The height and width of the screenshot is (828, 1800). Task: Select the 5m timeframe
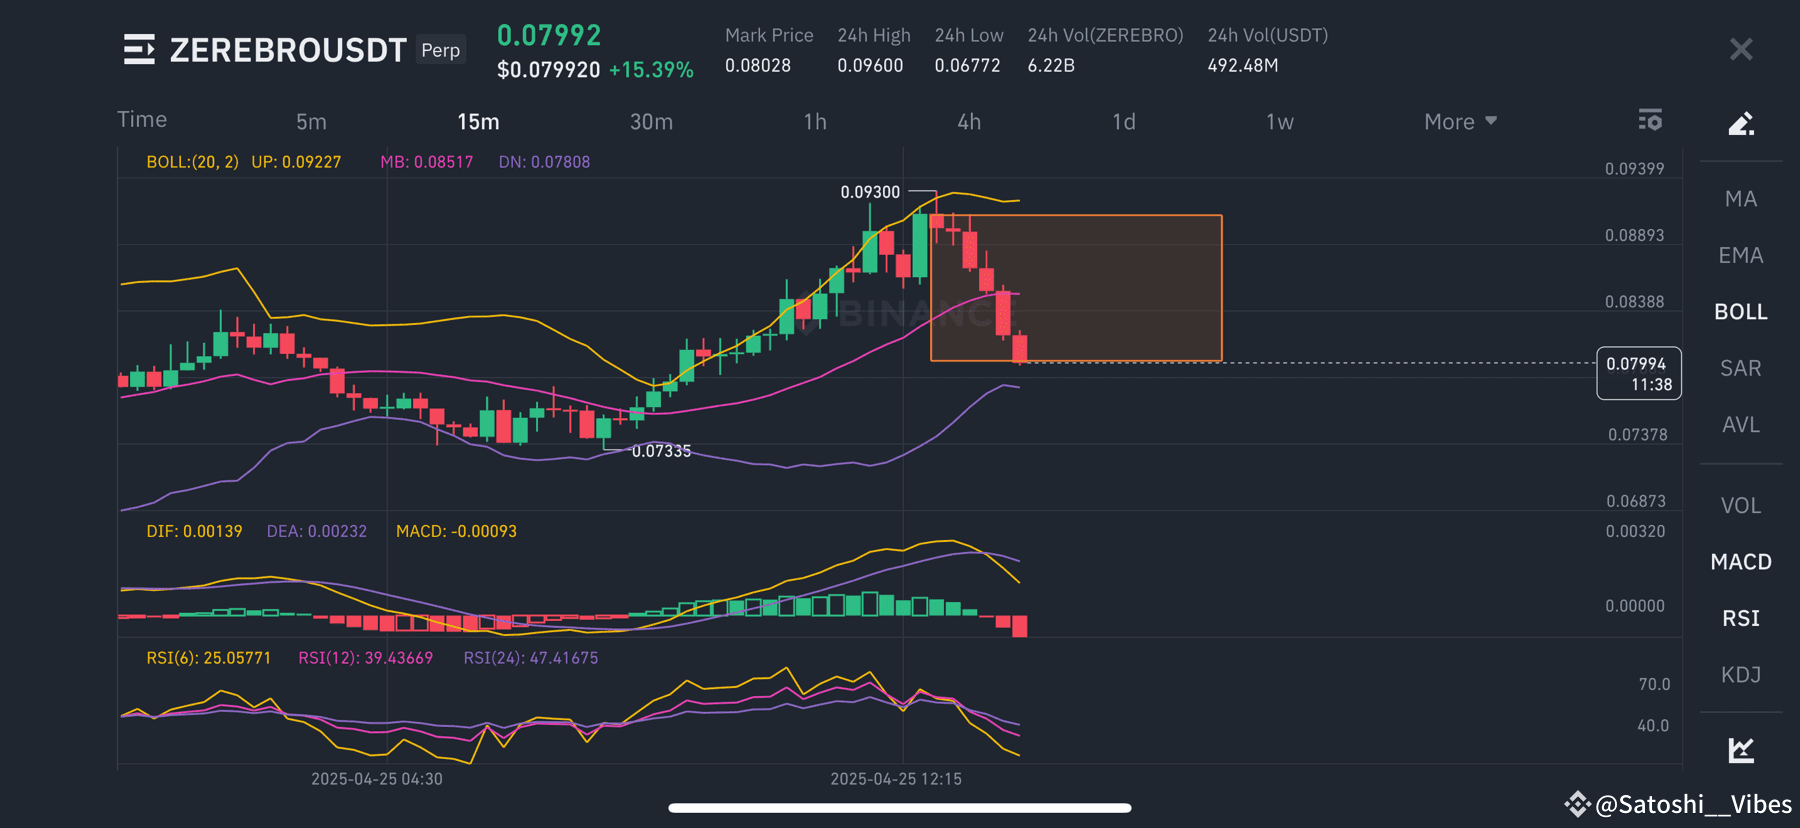(x=311, y=122)
